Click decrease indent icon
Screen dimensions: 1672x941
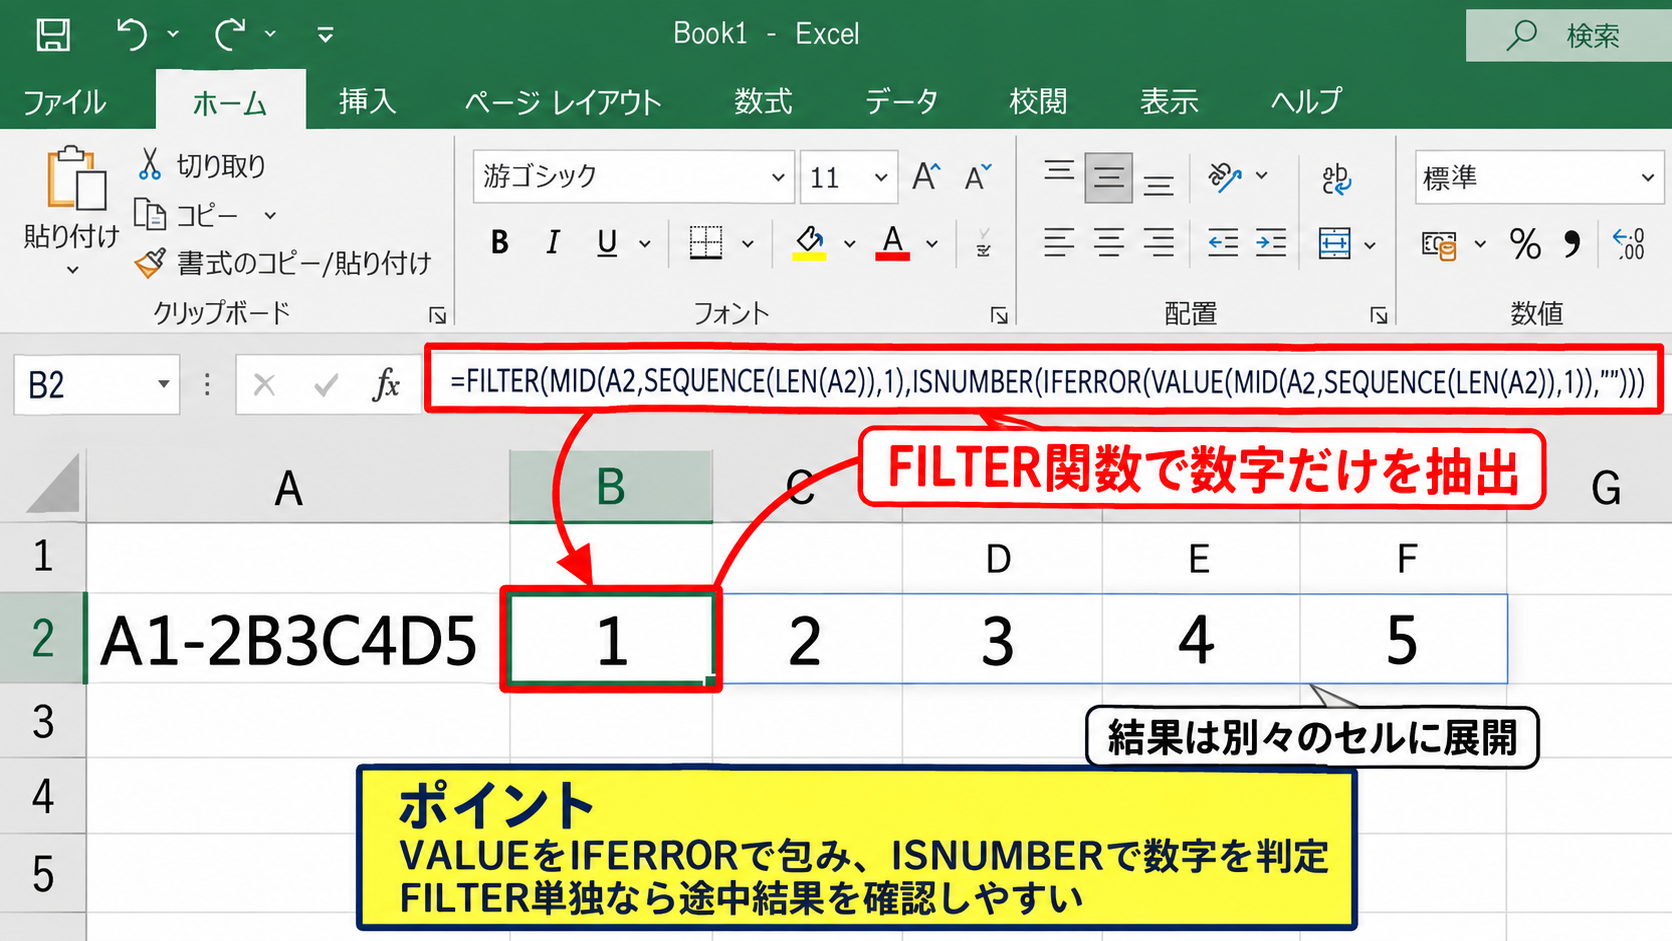click(x=1222, y=243)
